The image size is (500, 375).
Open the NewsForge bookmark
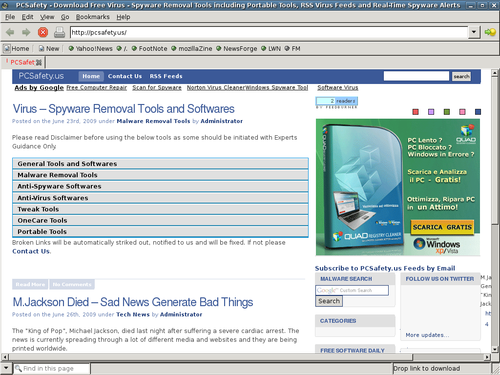click(x=237, y=49)
